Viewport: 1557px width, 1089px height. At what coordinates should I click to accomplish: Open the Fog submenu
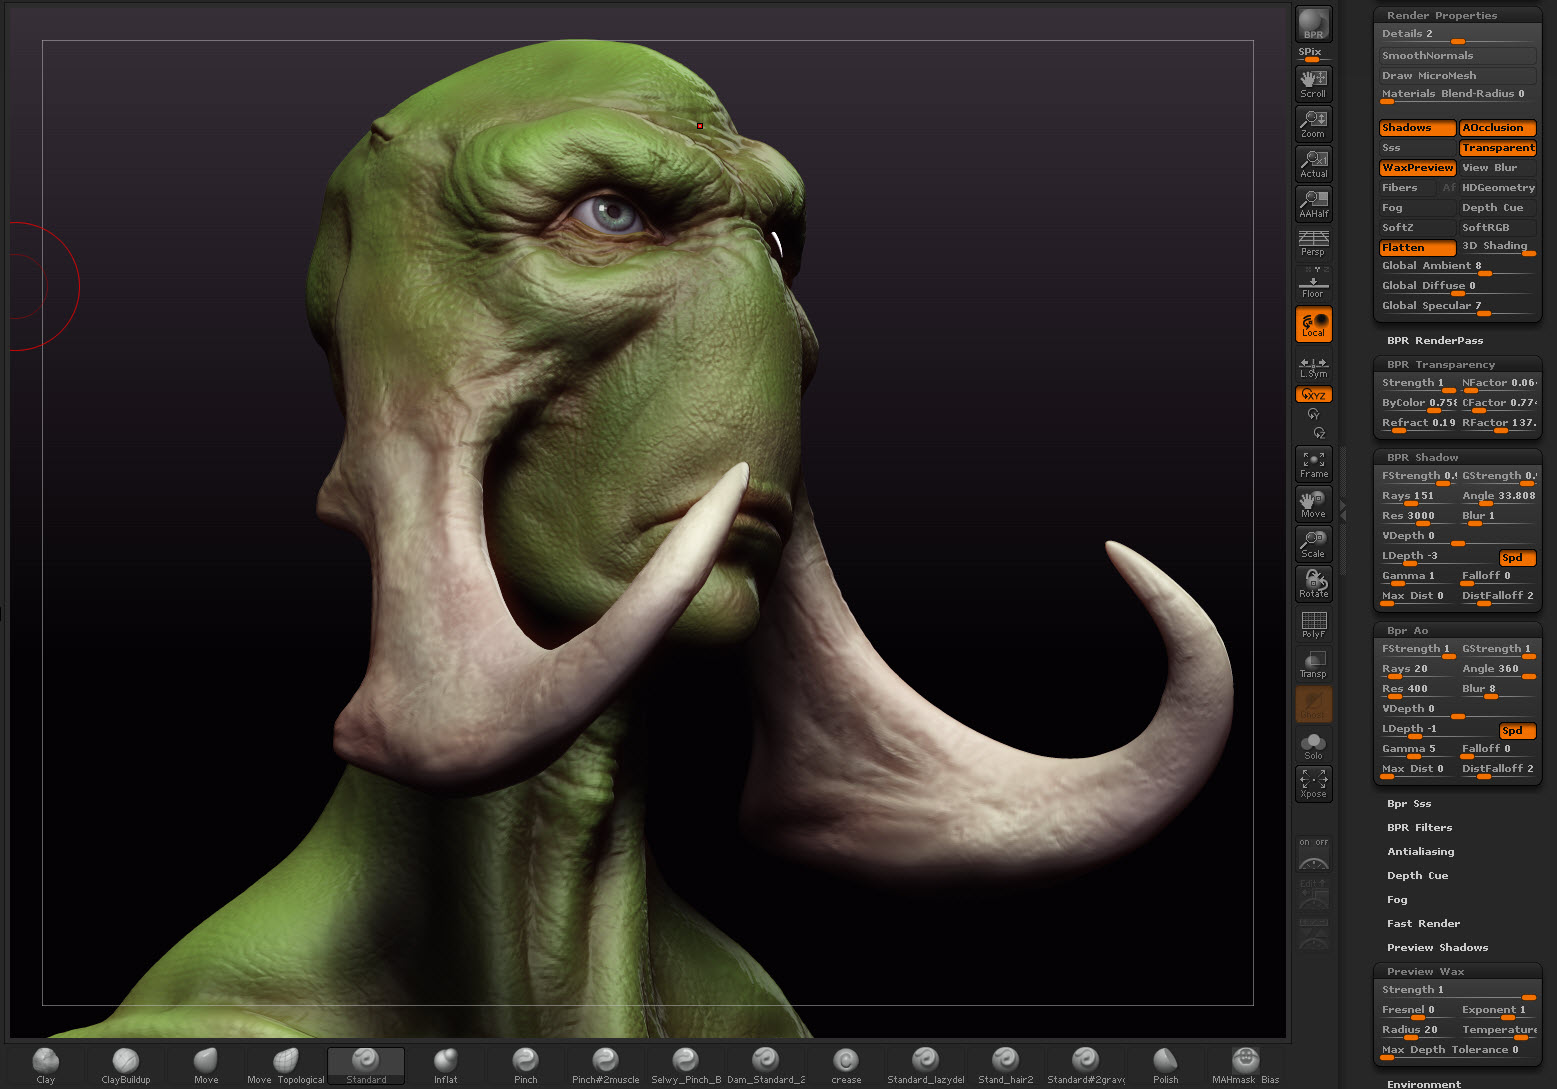click(x=1397, y=900)
